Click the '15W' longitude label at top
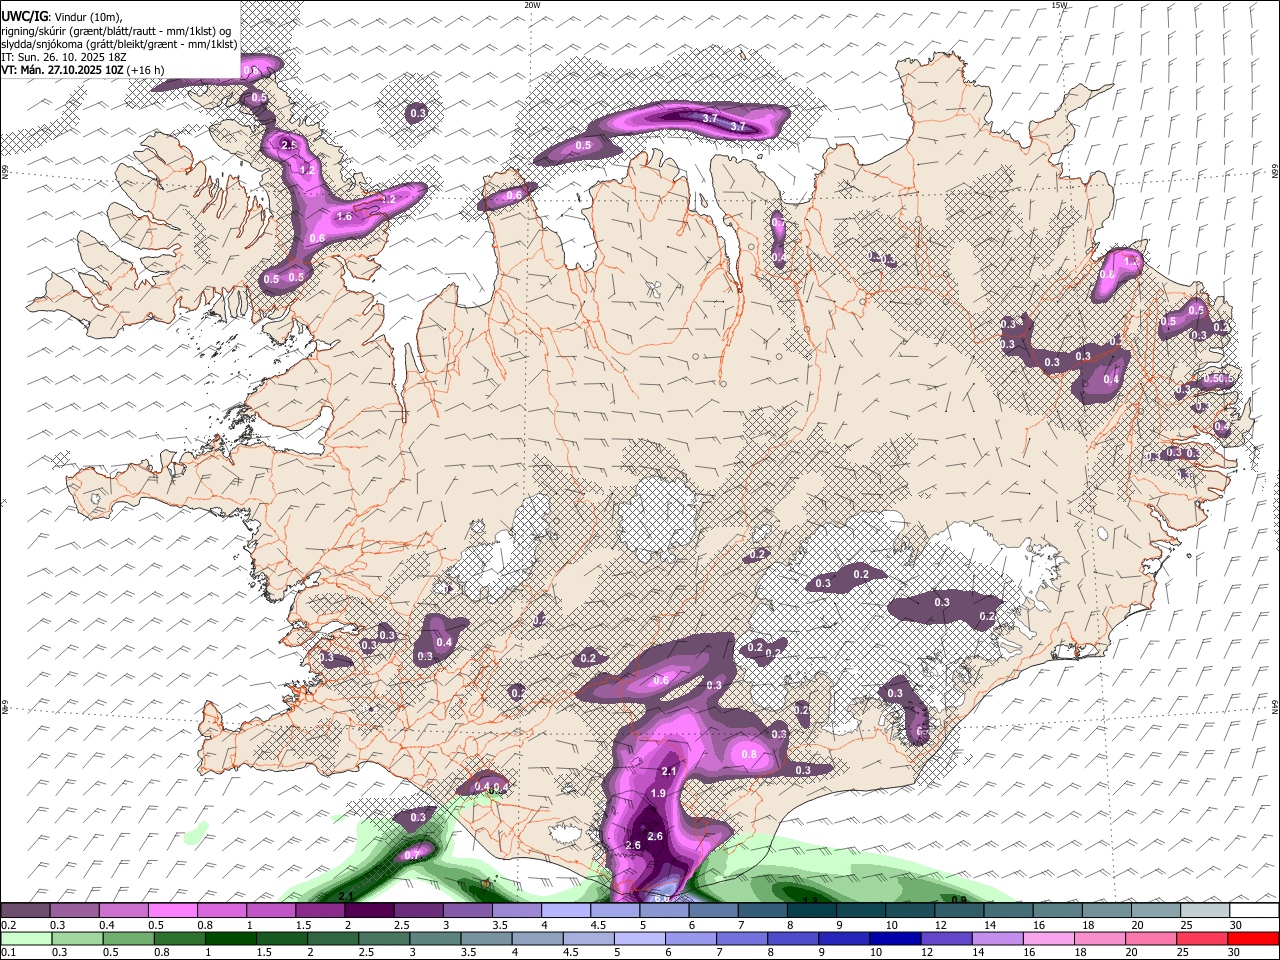 coord(1059,5)
